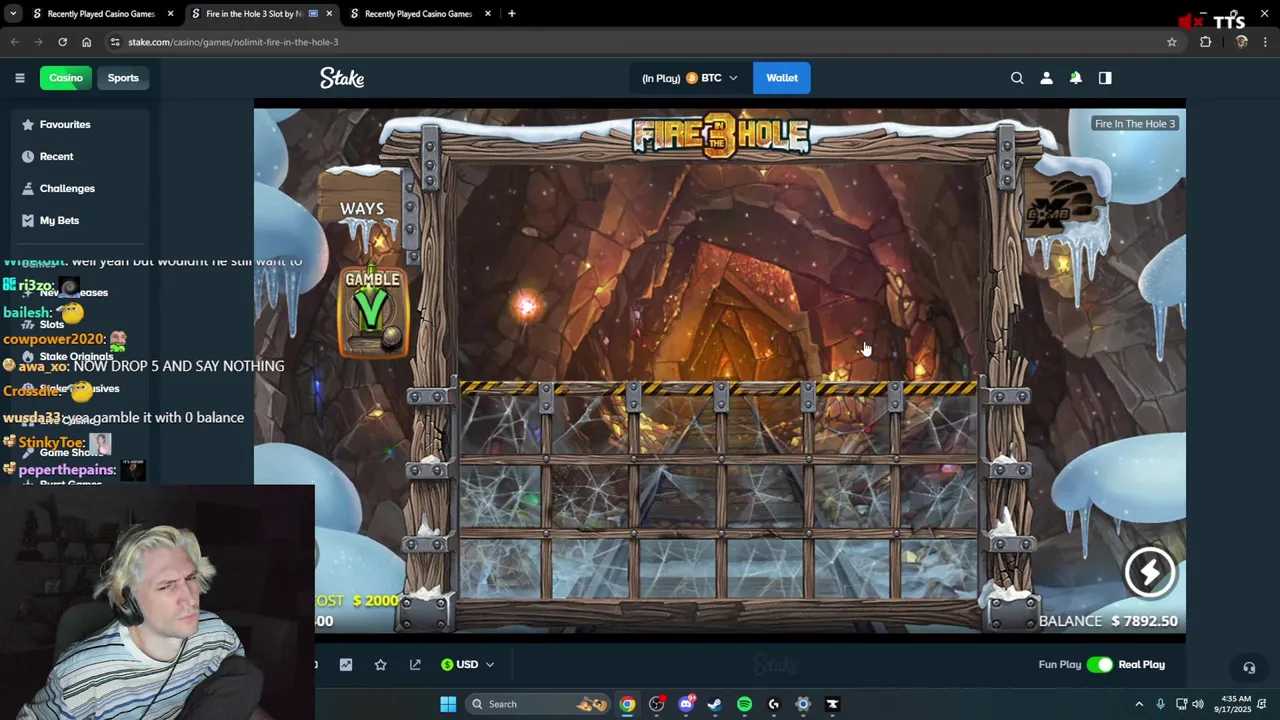Click the address bar URL field

click(x=640, y=42)
